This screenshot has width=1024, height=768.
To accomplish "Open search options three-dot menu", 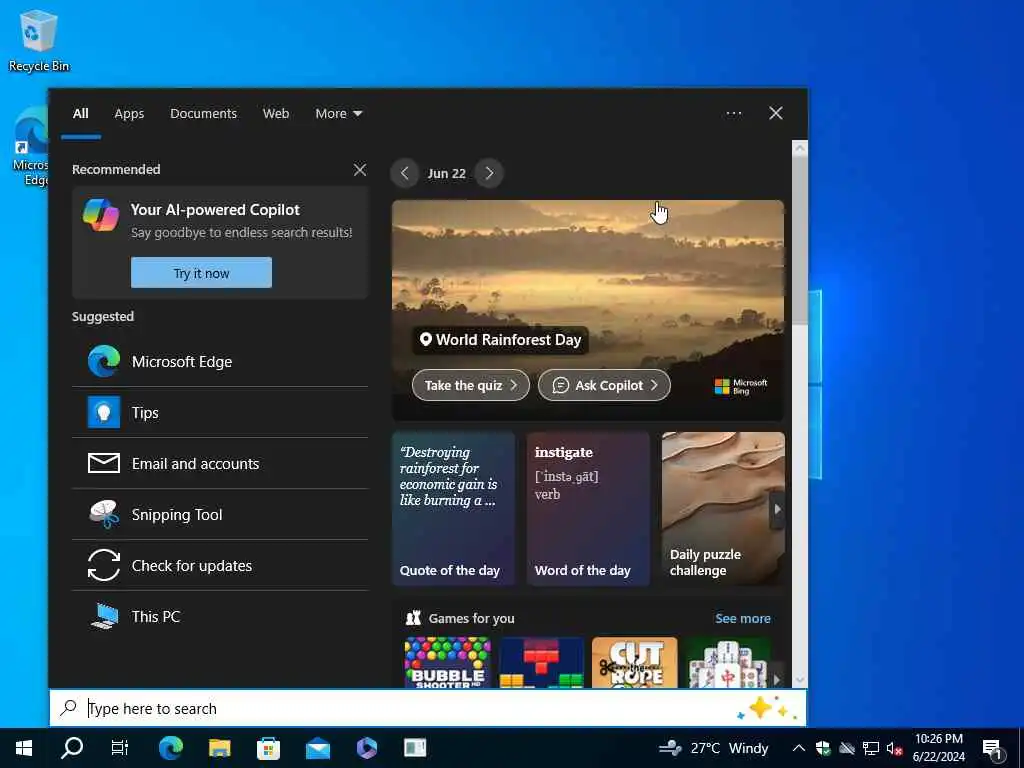I will pos(734,114).
